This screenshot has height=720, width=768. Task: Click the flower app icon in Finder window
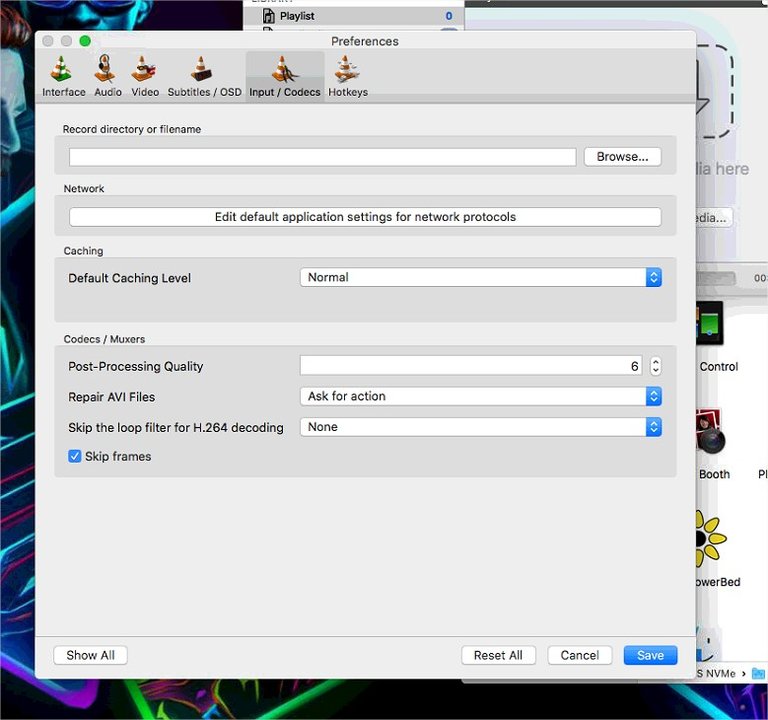pyautogui.click(x=710, y=539)
